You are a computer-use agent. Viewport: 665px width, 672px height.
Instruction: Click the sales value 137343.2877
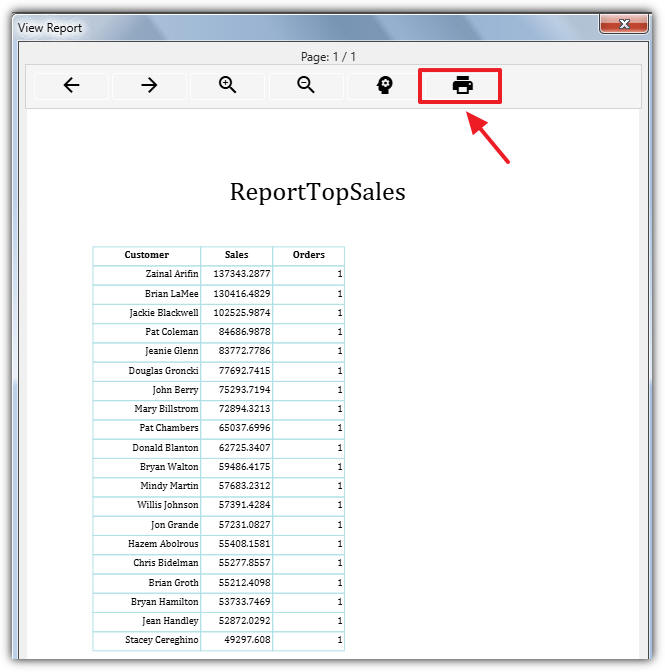[x=242, y=274]
